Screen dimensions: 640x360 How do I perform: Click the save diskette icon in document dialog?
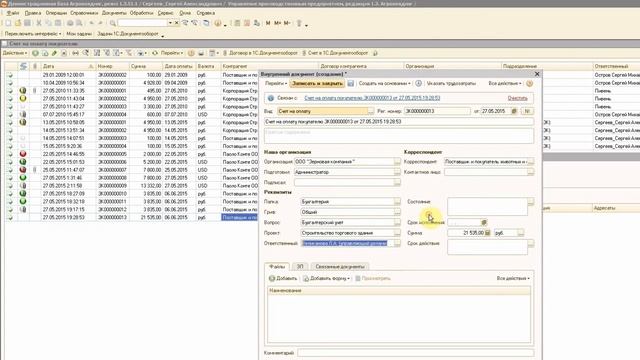pyautogui.click(x=351, y=83)
